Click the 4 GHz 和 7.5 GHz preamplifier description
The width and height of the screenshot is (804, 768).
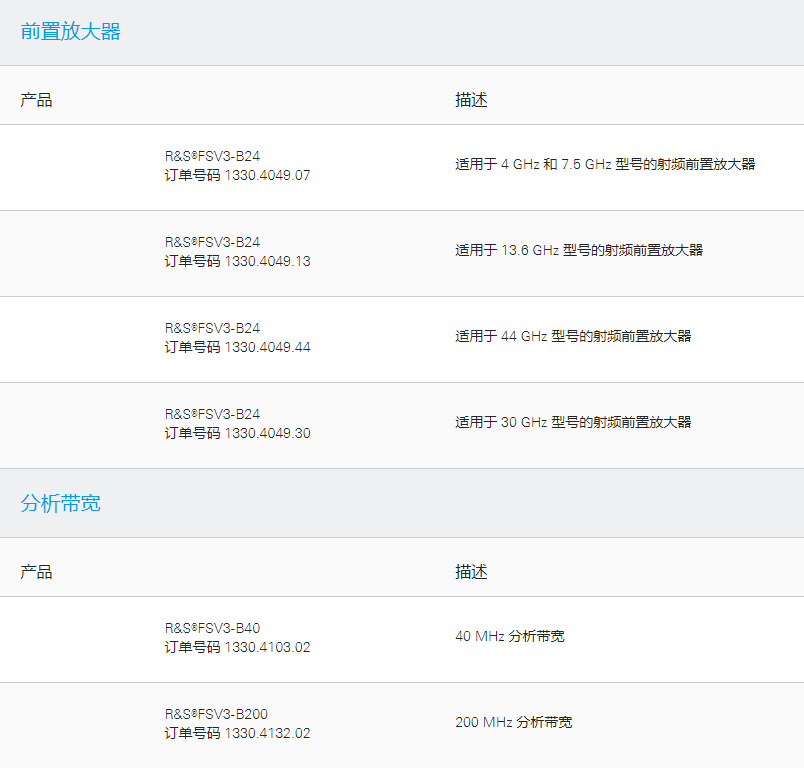pyautogui.click(x=607, y=167)
